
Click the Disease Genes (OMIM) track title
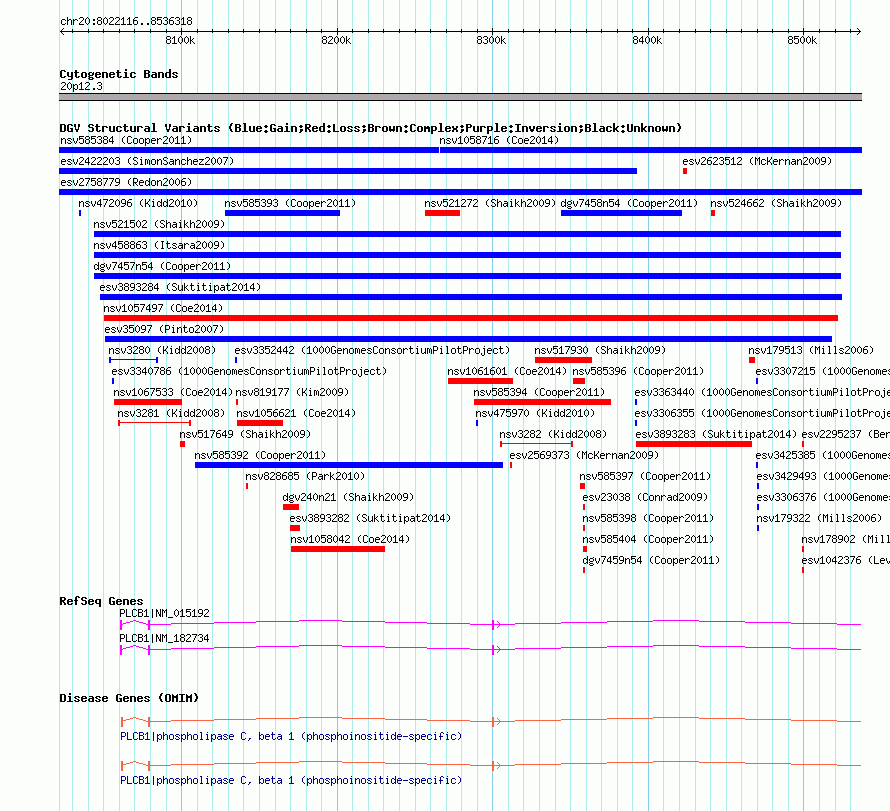[129, 698]
